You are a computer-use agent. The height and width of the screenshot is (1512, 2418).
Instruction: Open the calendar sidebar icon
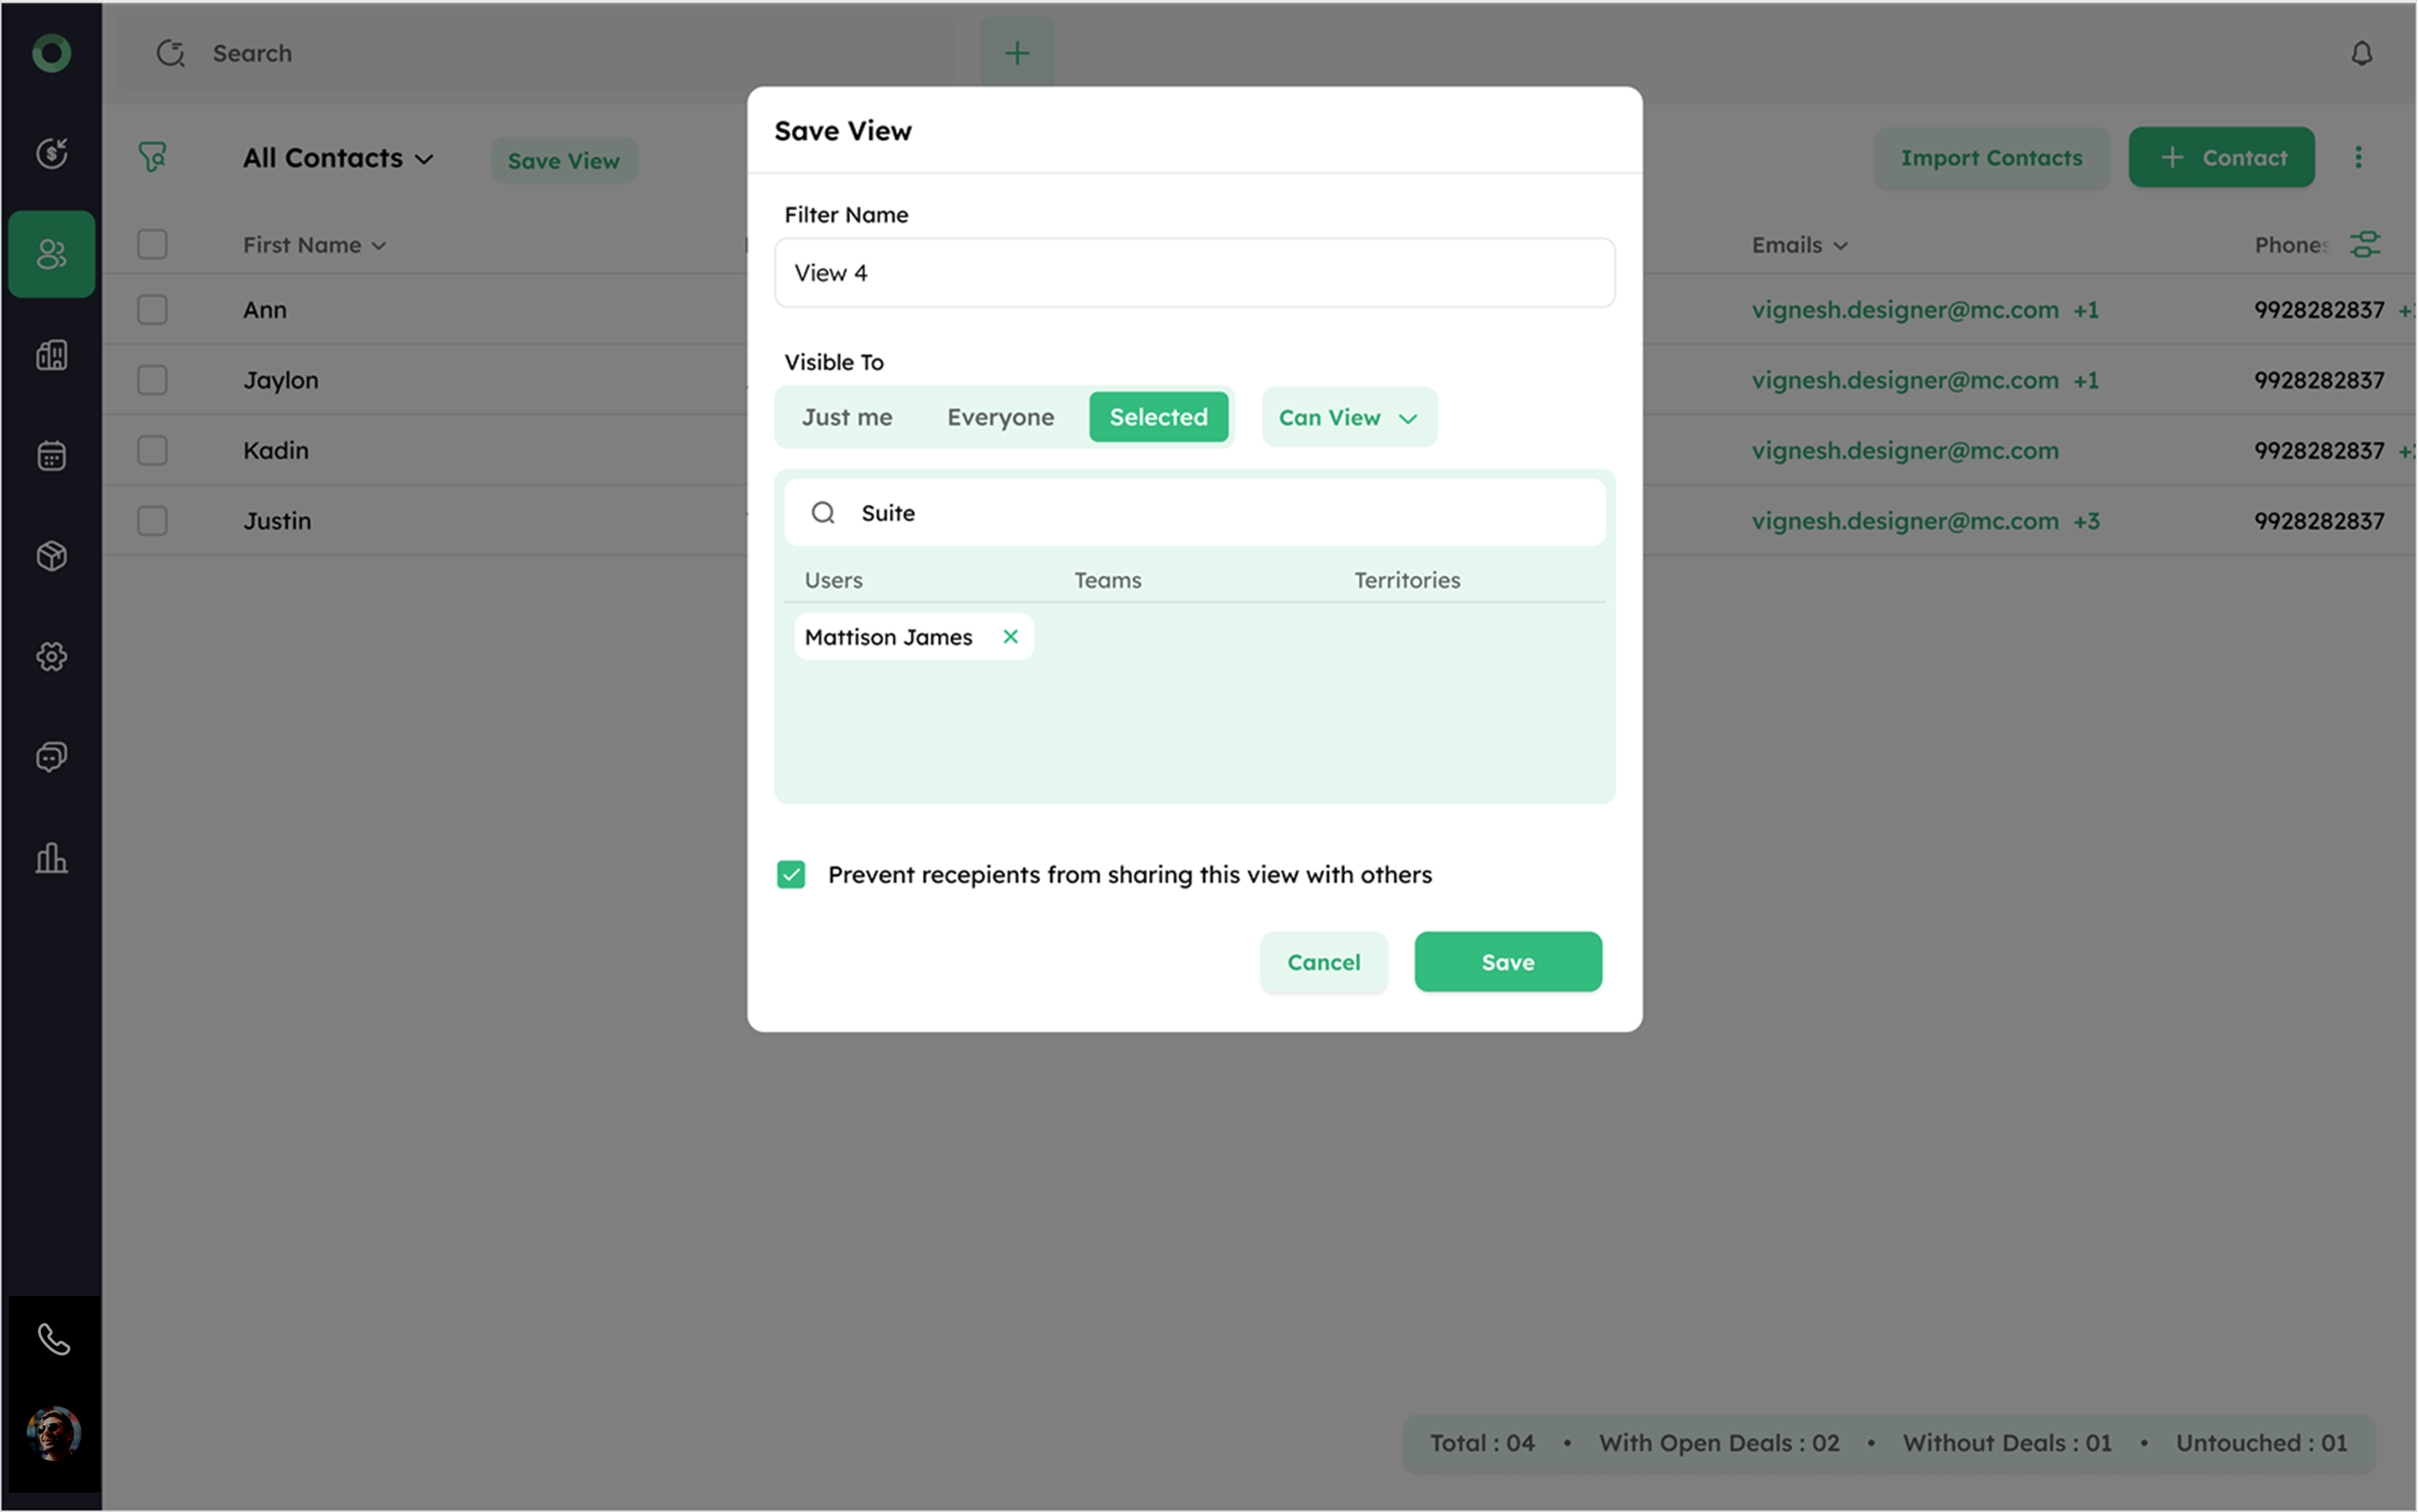[x=51, y=456]
